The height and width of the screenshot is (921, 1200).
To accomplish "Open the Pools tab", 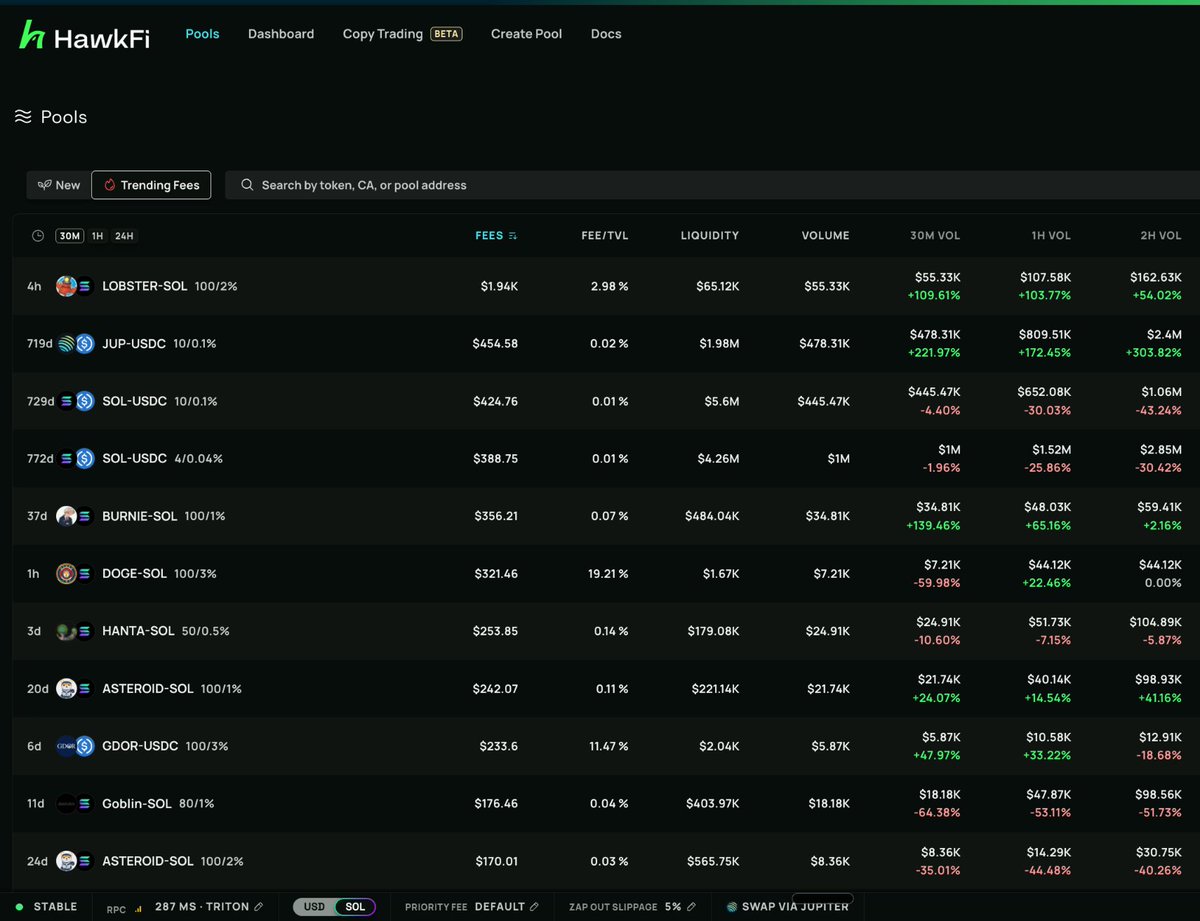I will (202, 34).
